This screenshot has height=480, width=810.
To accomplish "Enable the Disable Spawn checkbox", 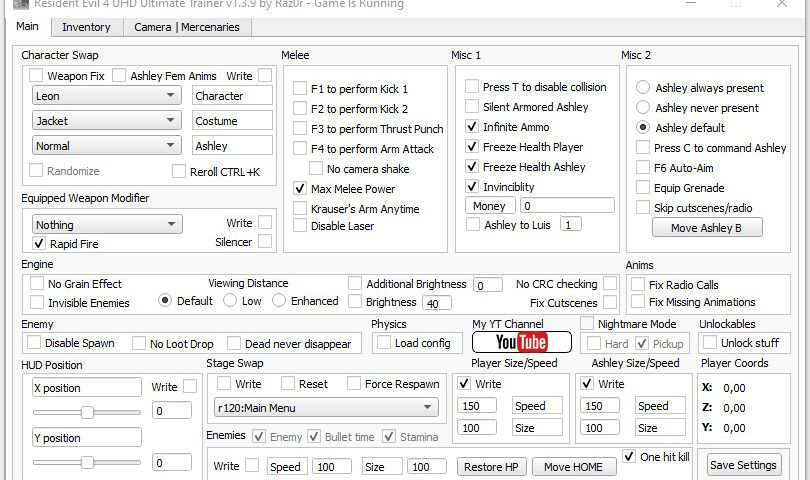I will (x=34, y=343).
